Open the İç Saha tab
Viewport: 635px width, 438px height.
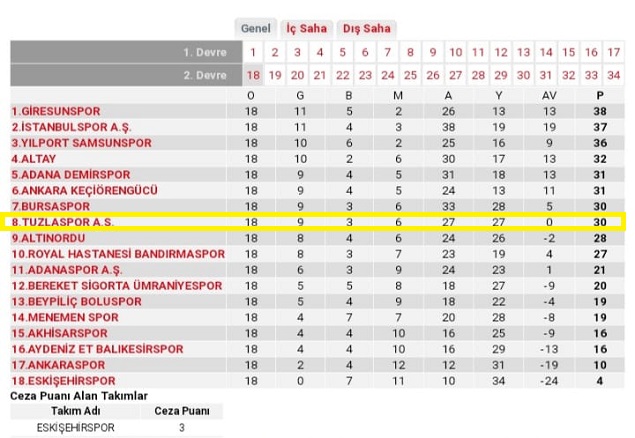307,28
